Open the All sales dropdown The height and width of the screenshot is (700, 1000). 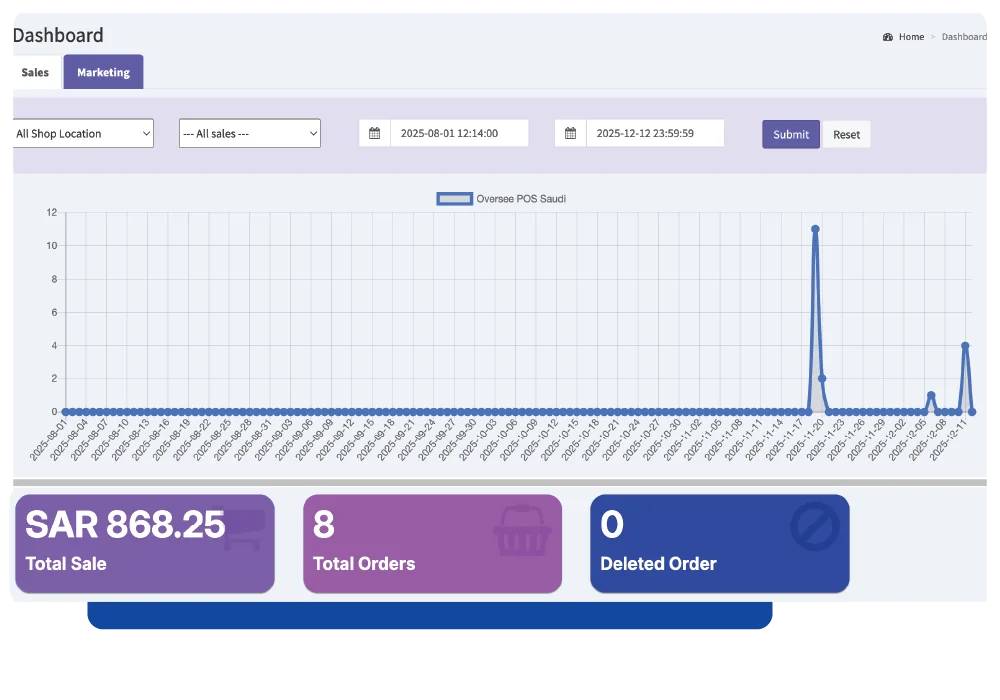tap(248, 132)
